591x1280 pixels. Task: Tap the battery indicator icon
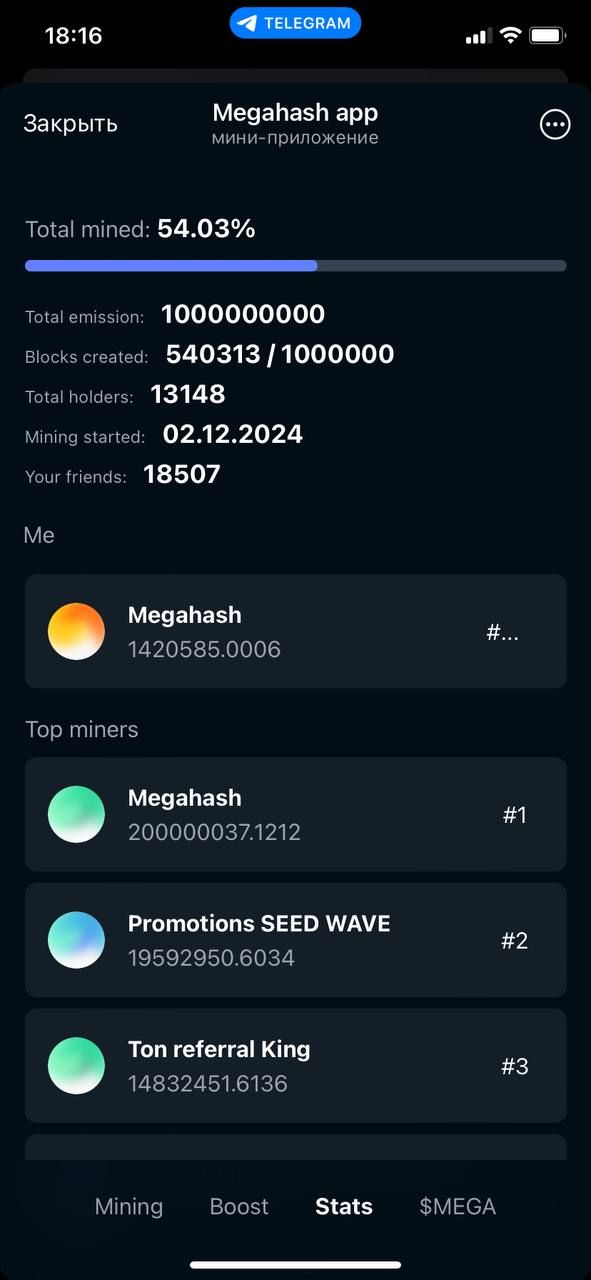pyautogui.click(x=548, y=36)
